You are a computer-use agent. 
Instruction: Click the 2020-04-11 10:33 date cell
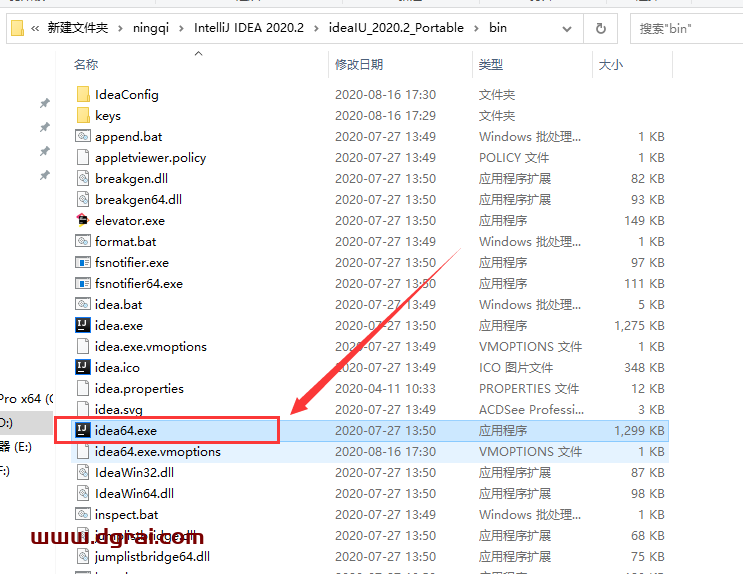pos(385,389)
